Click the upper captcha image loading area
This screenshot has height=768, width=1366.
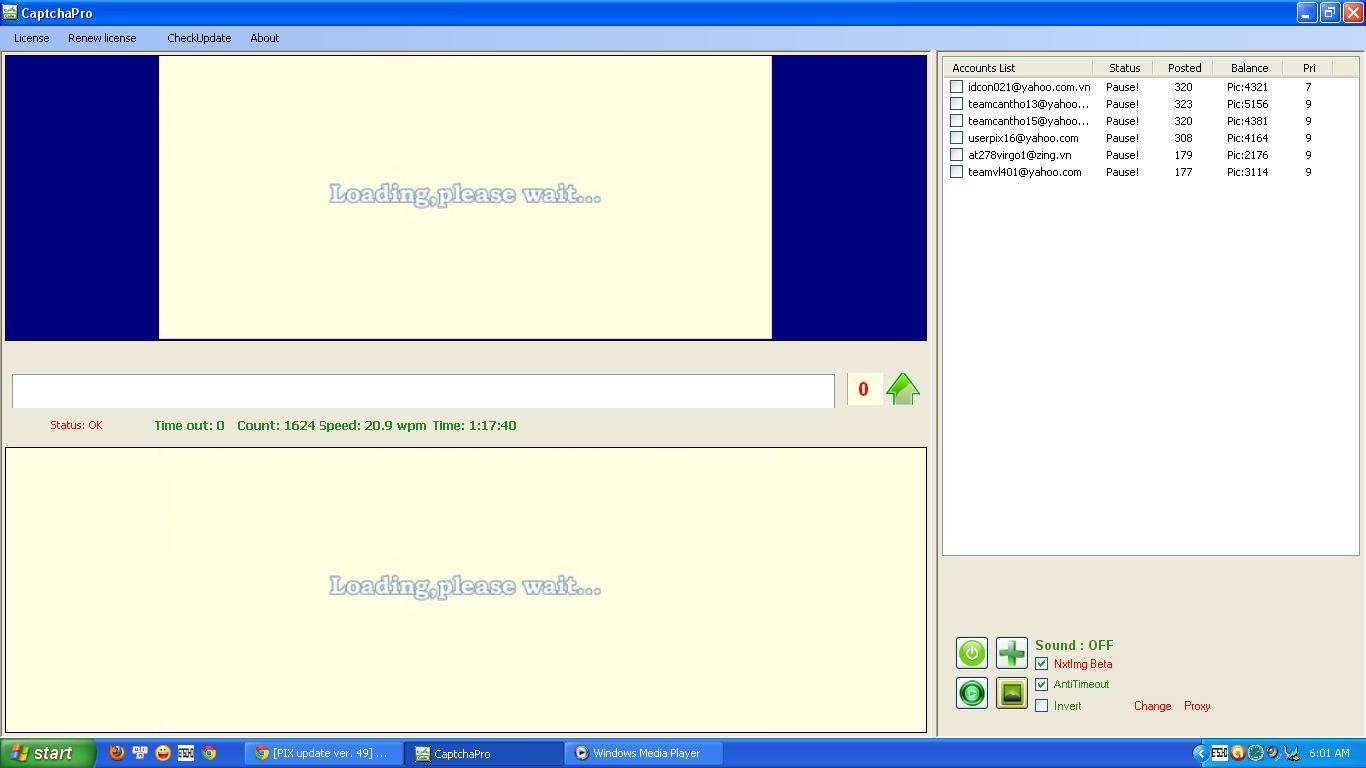click(465, 197)
